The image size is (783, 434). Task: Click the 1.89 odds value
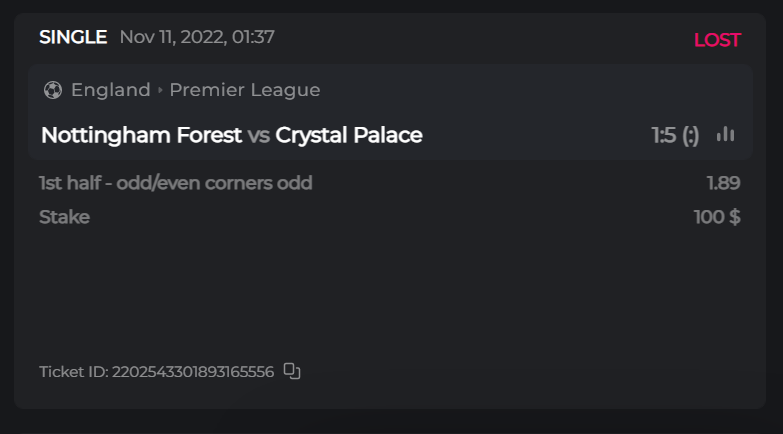pos(723,183)
